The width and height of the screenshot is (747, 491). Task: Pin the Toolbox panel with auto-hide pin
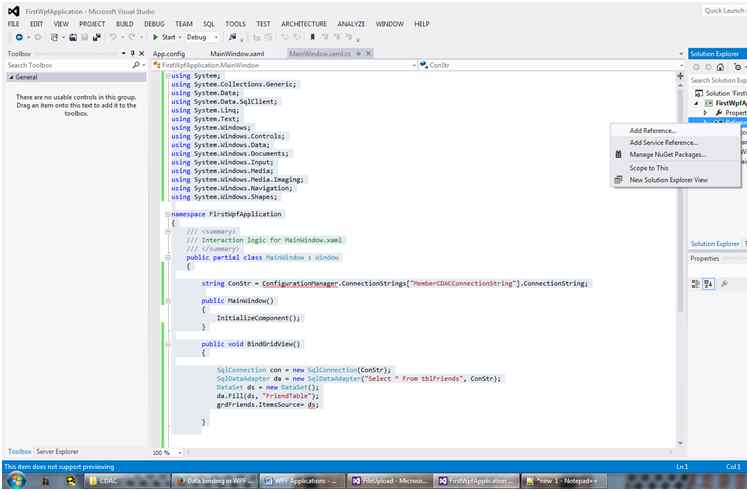point(134,53)
